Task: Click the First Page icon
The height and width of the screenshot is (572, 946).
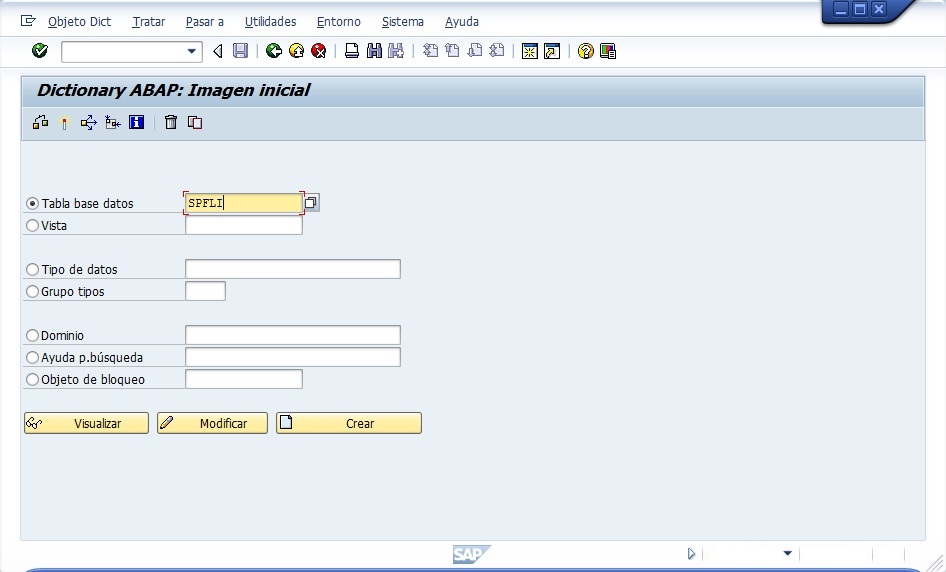Action: point(430,51)
